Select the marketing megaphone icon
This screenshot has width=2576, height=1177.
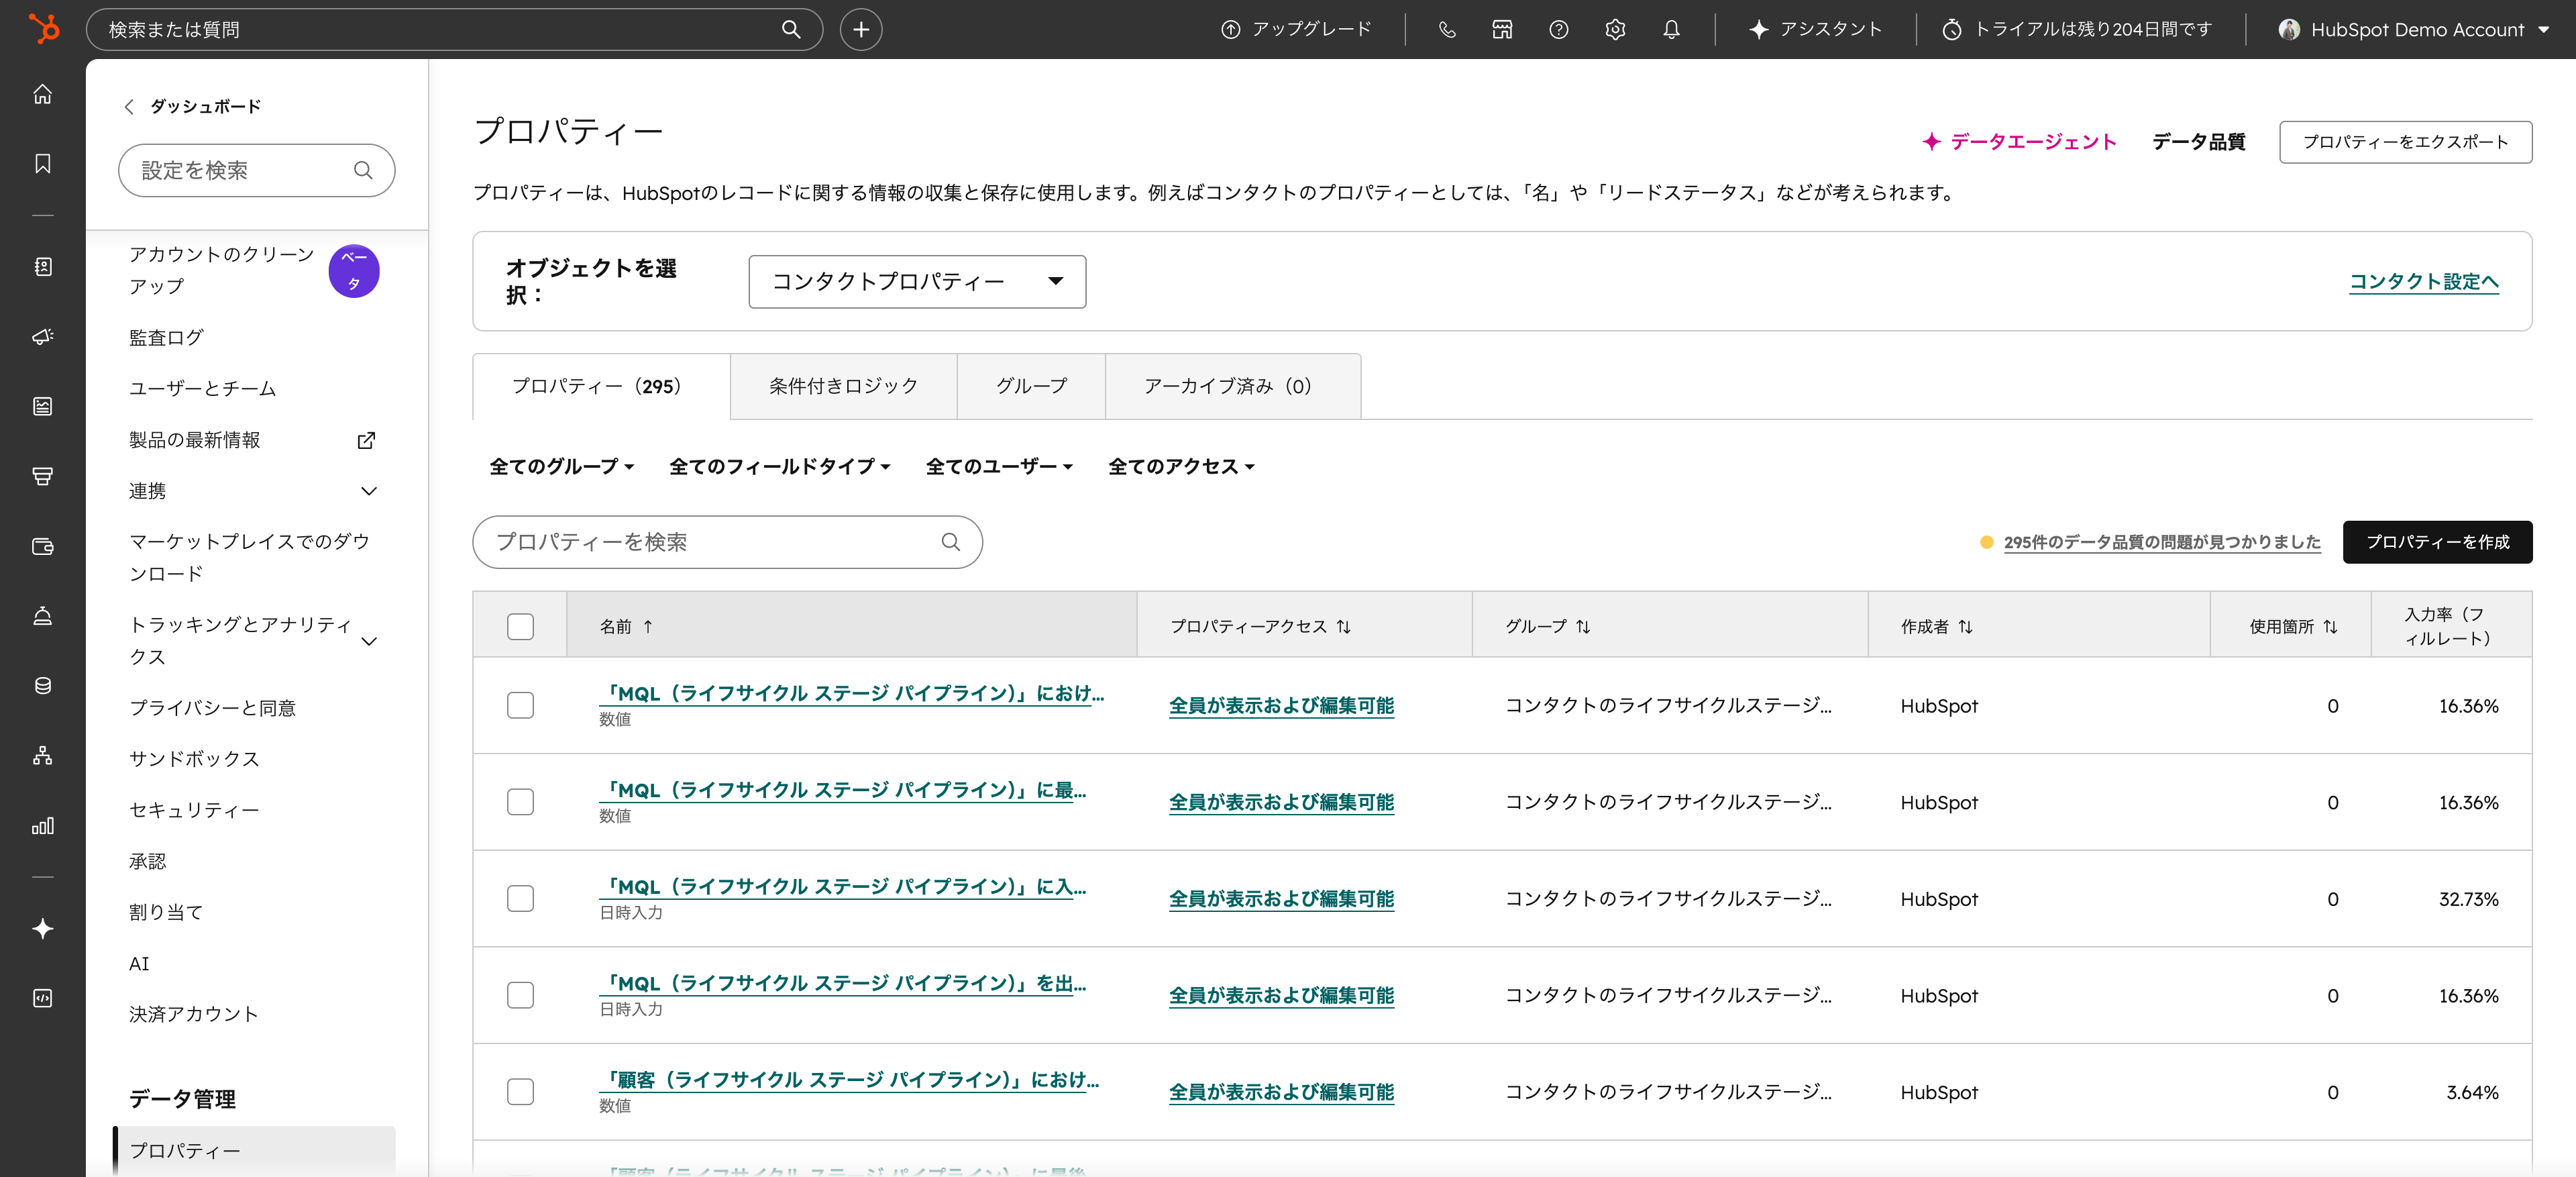point(42,337)
